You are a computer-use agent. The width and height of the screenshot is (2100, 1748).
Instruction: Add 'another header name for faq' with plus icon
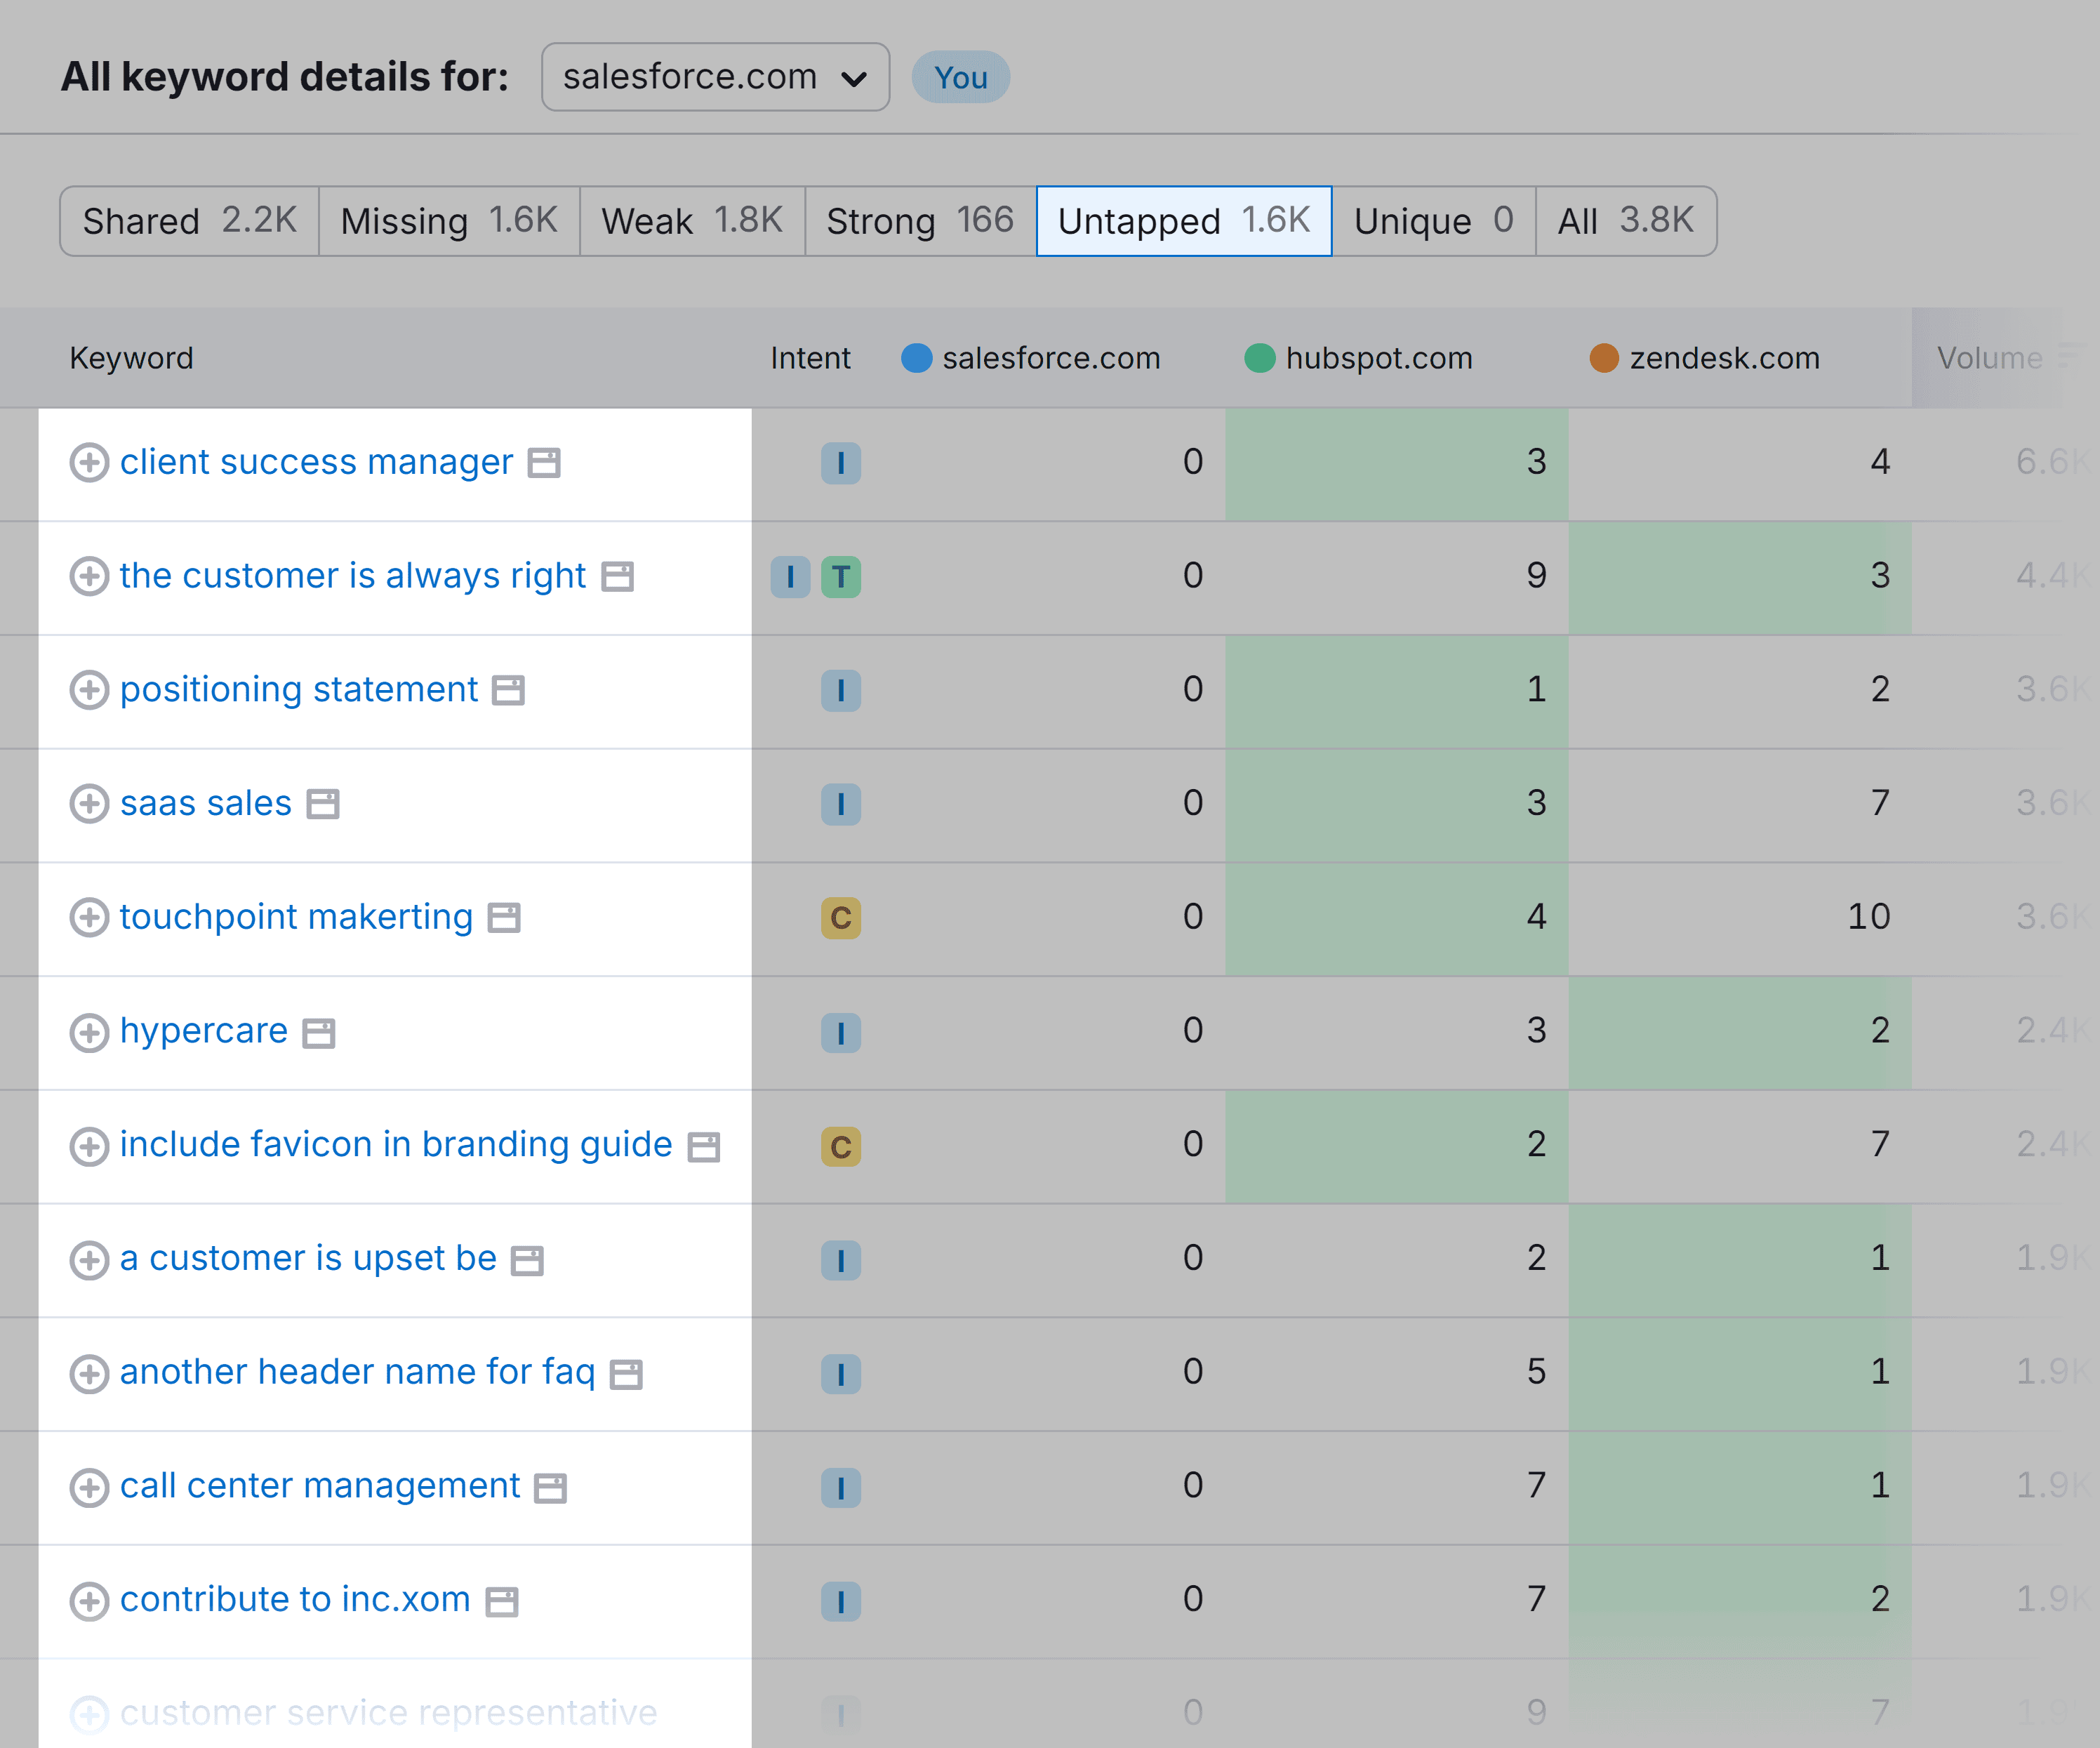[x=89, y=1373]
